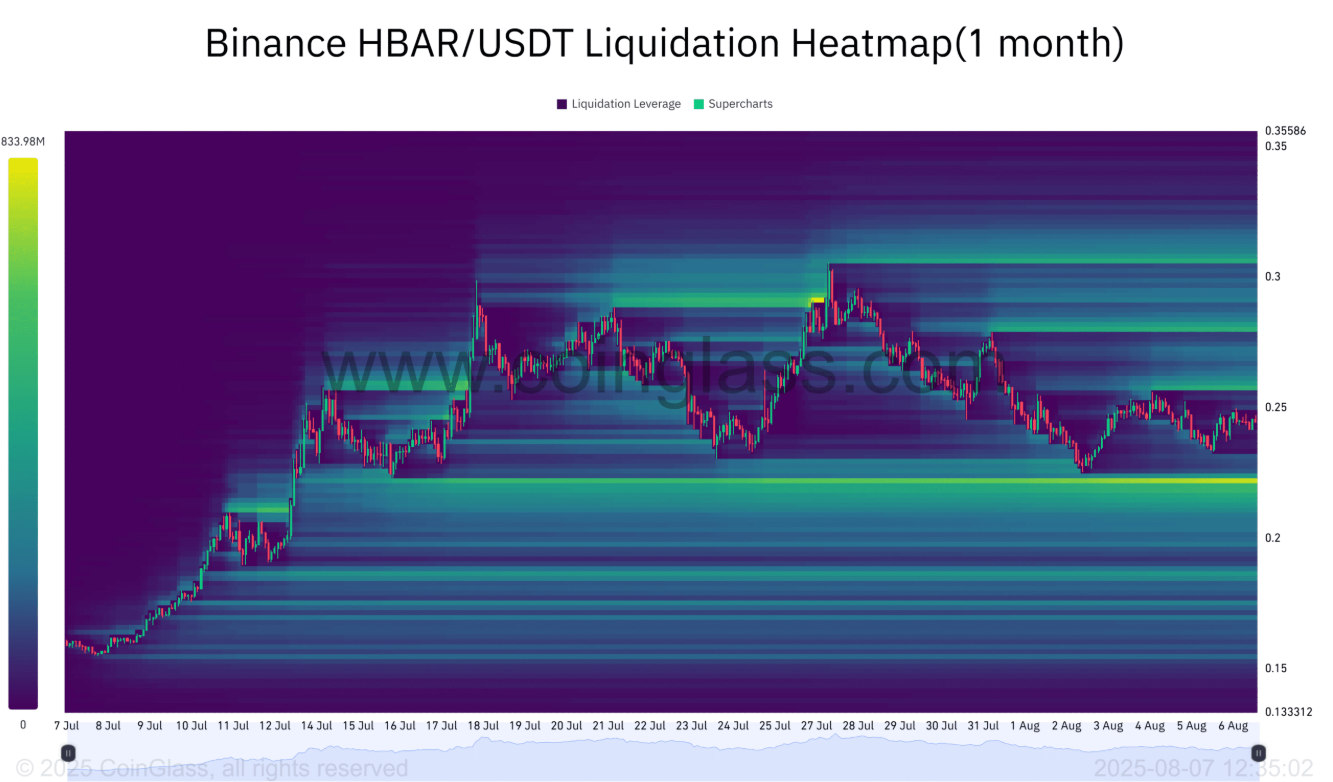
Task: Click the green Supercharts legend swatch
Action: point(699,104)
